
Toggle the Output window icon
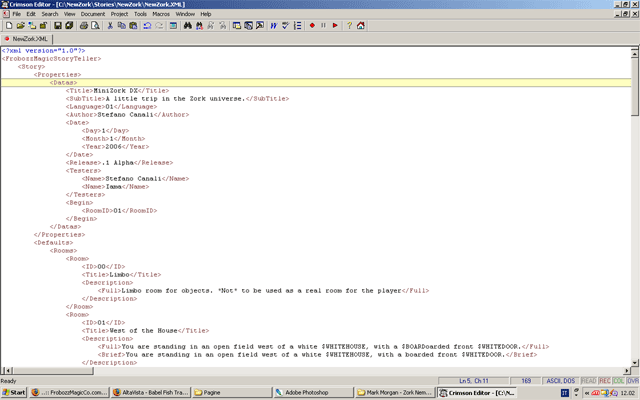pyautogui.click(x=248, y=25)
